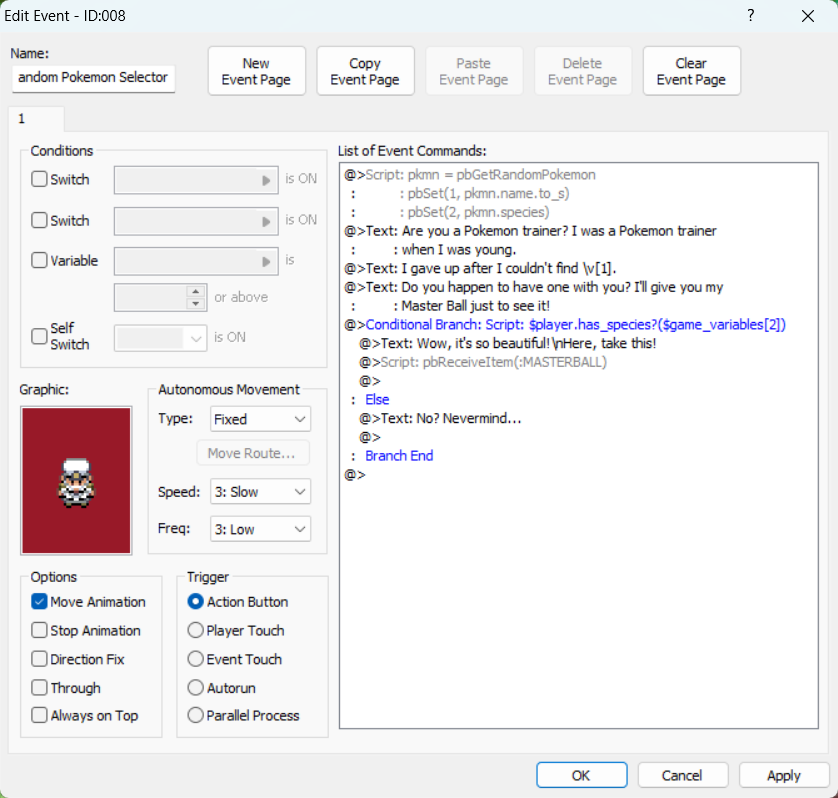Select the Parallel Process trigger
The width and height of the screenshot is (838, 798).
click(x=196, y=716)
